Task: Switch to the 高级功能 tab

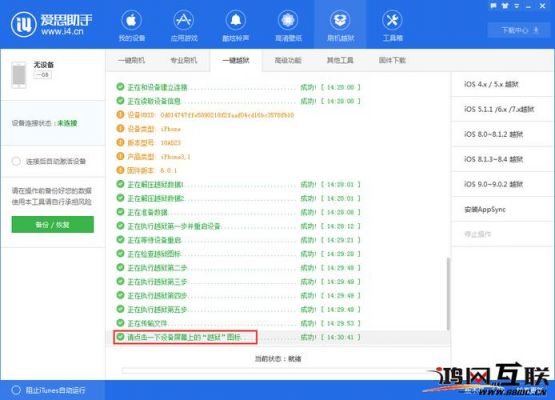Action: tap(288, 61)
